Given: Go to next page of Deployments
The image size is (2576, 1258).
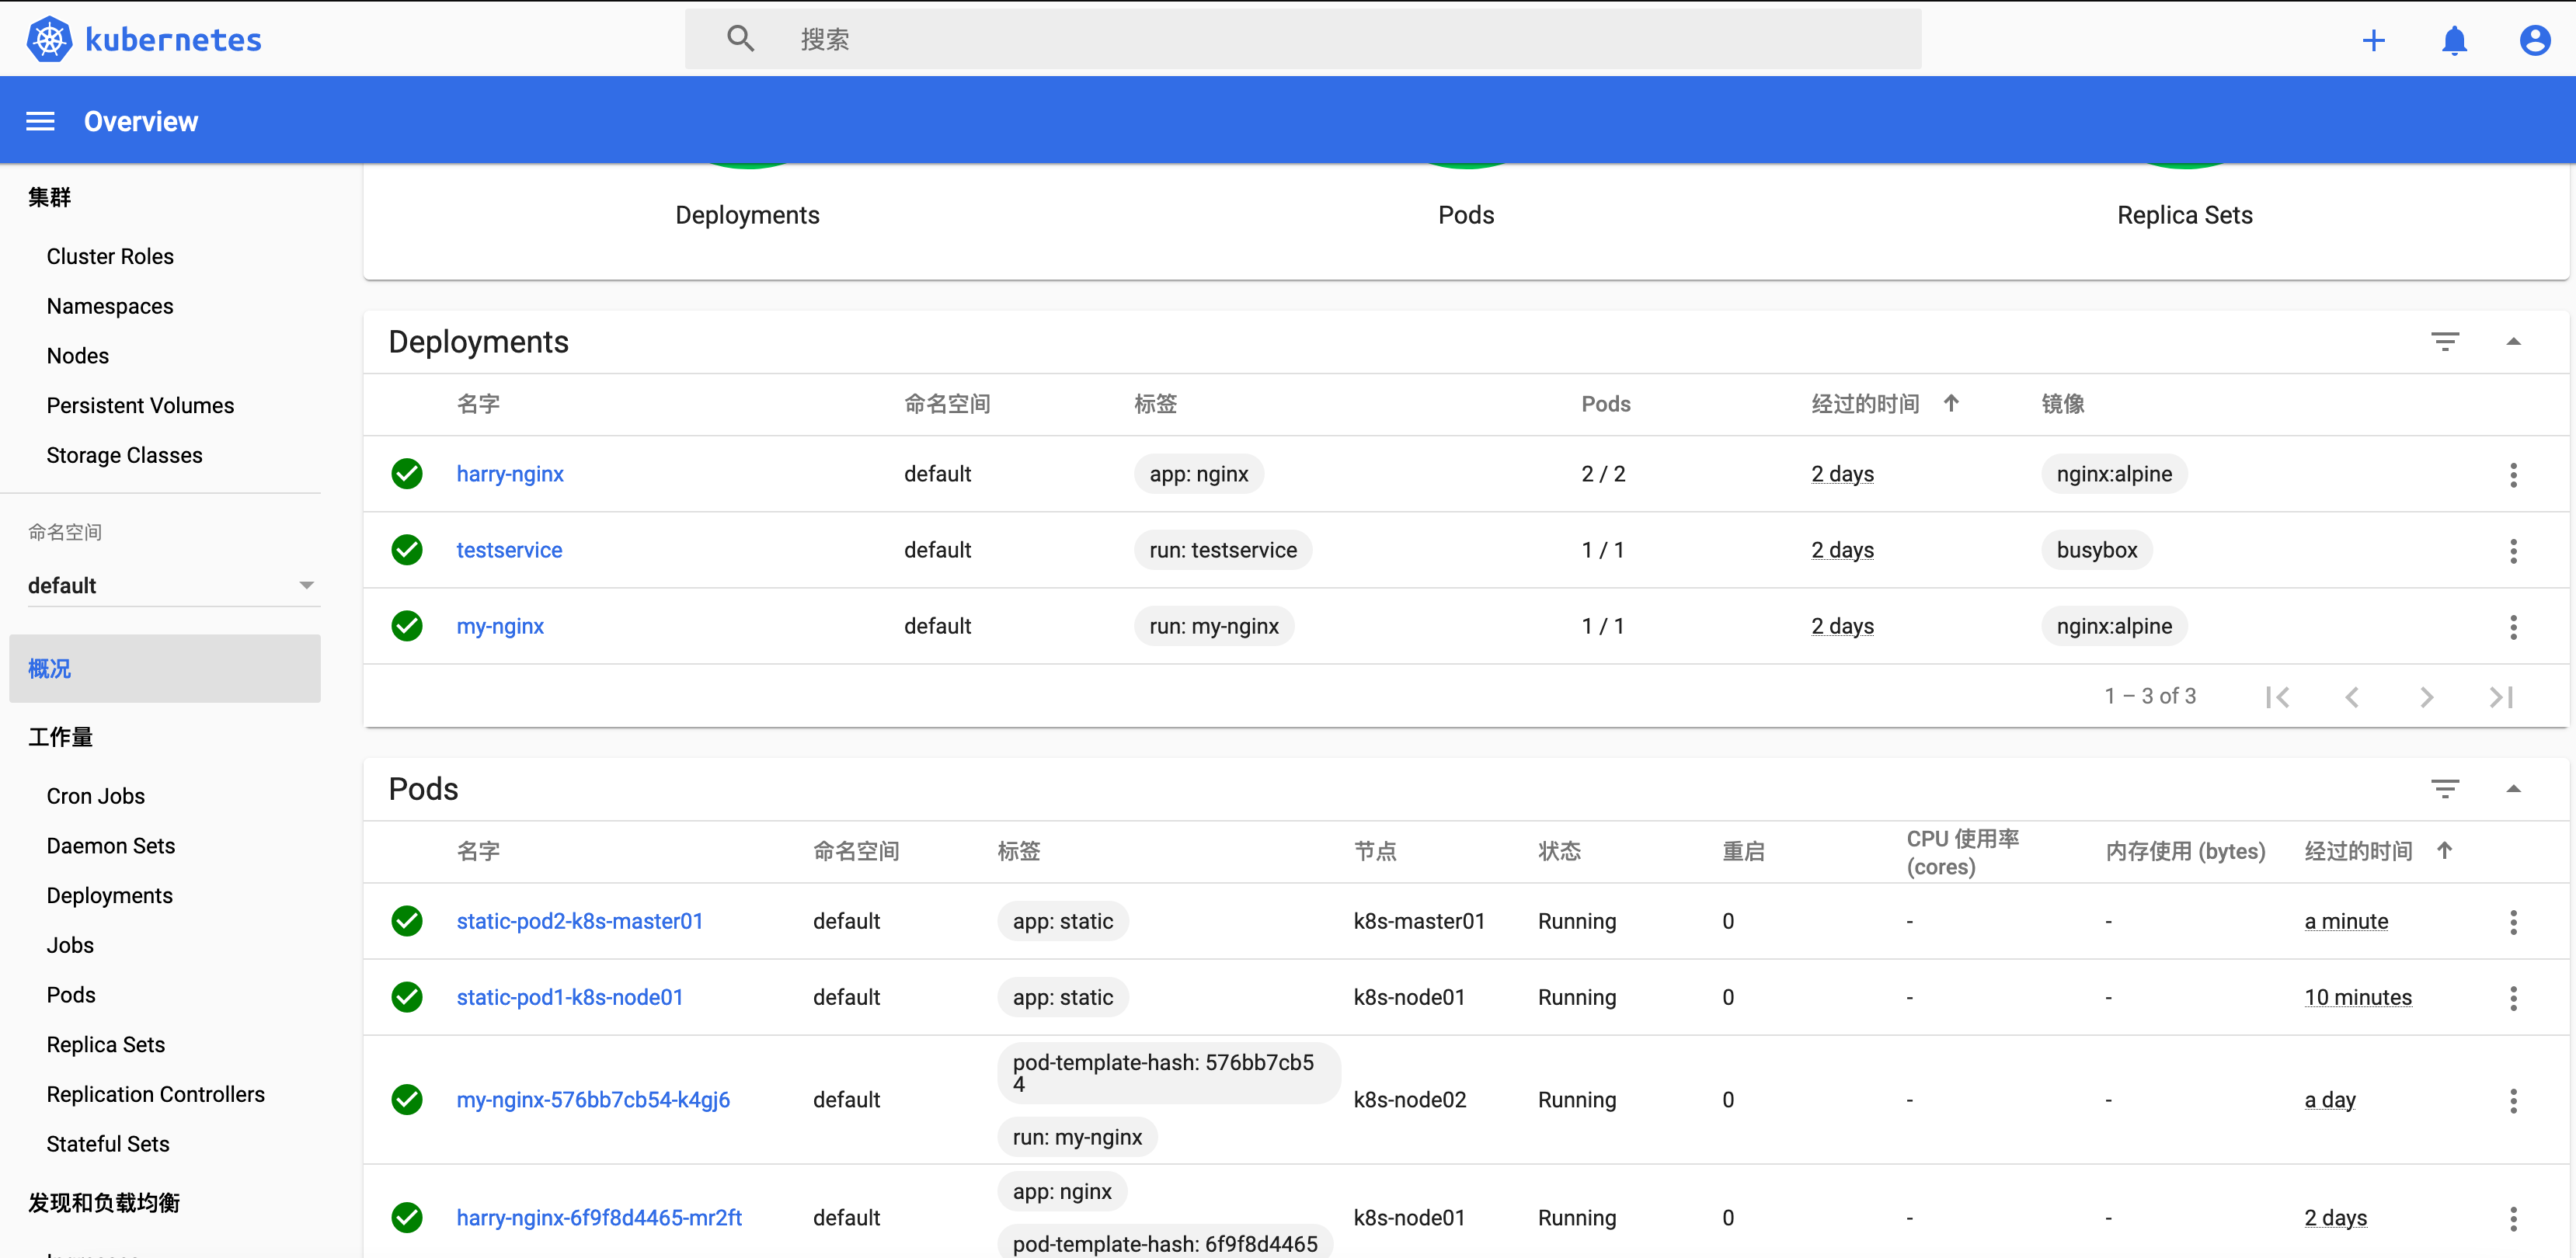Looking at the screenshot, I should tap(2426, 697).
